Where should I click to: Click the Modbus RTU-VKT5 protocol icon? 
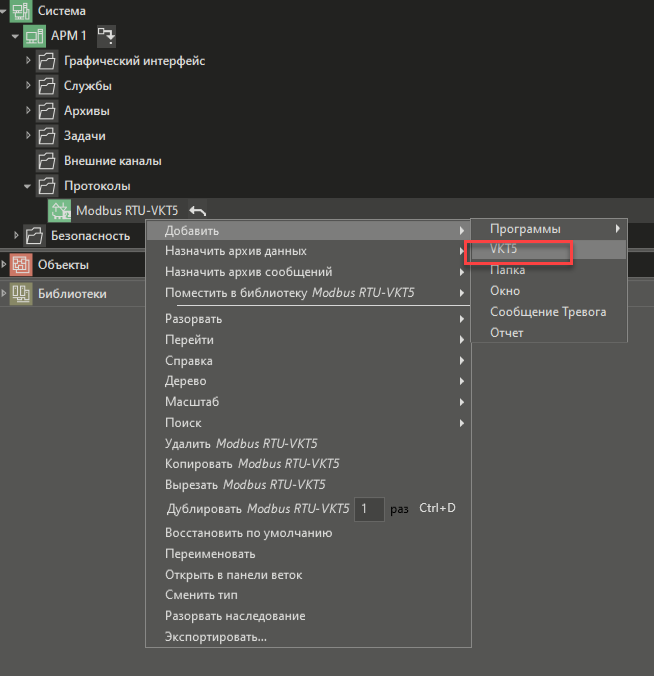coord(60,211)
